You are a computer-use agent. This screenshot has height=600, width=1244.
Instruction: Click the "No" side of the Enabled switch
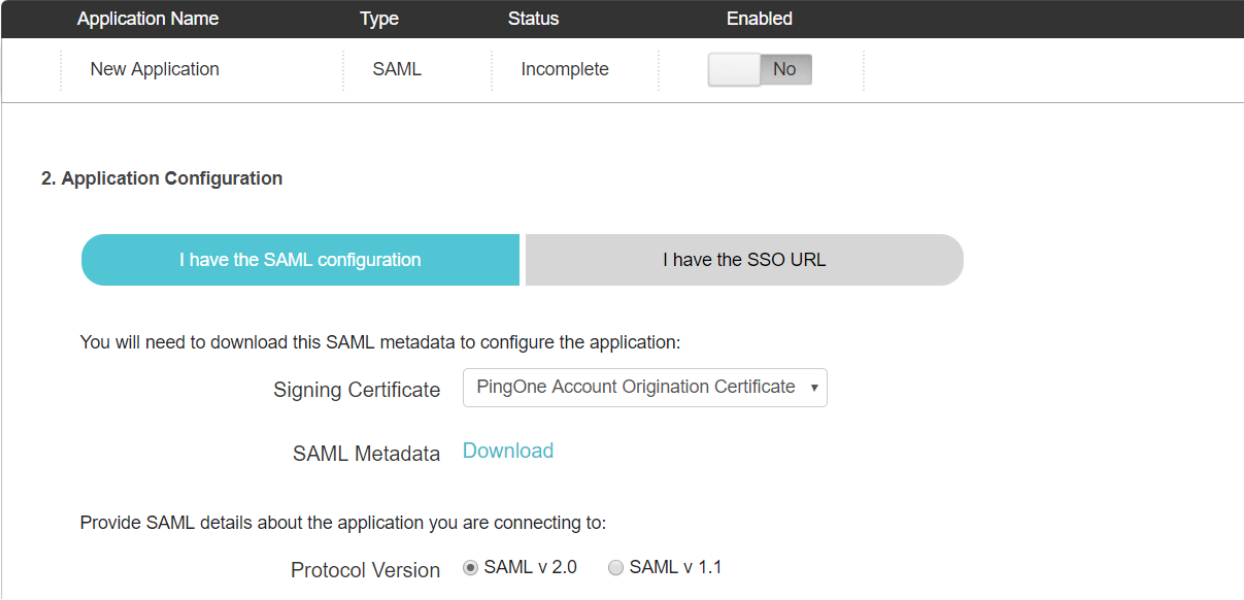(x=784, y=69)
